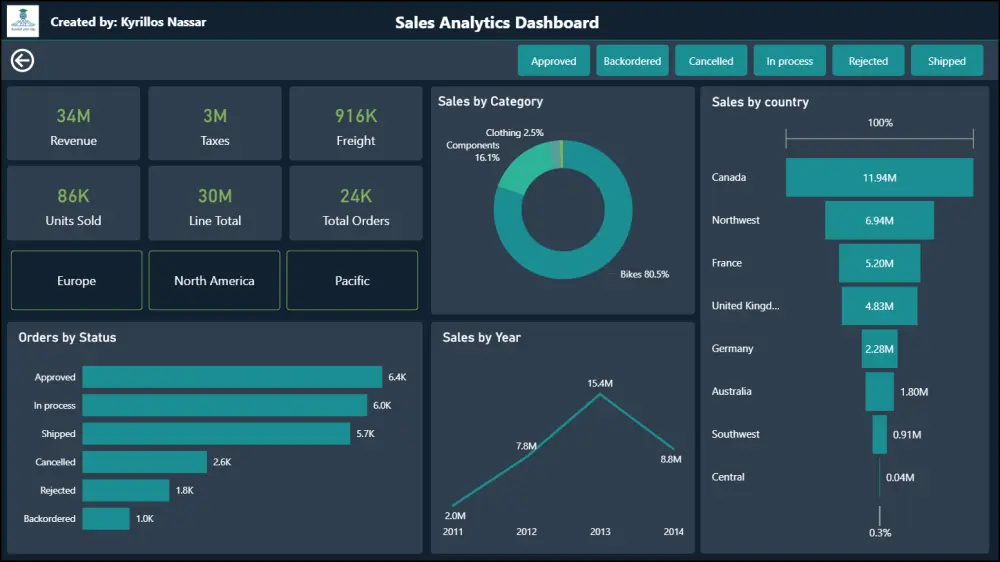Image resolution: width=1000 pixels, height=562 pixels.
Task: Click the Australia funnel bar
Action: [x=879, y=391]
